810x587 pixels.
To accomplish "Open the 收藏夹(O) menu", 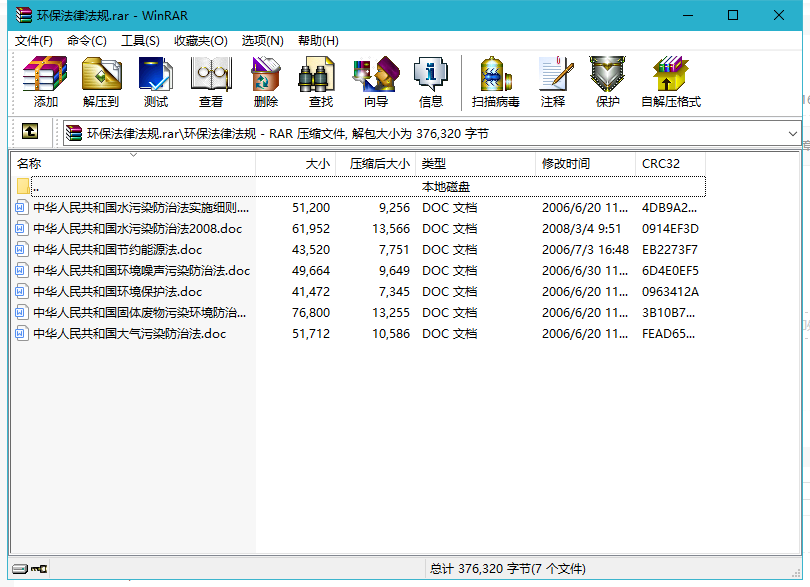I will [x=200, y=41].
